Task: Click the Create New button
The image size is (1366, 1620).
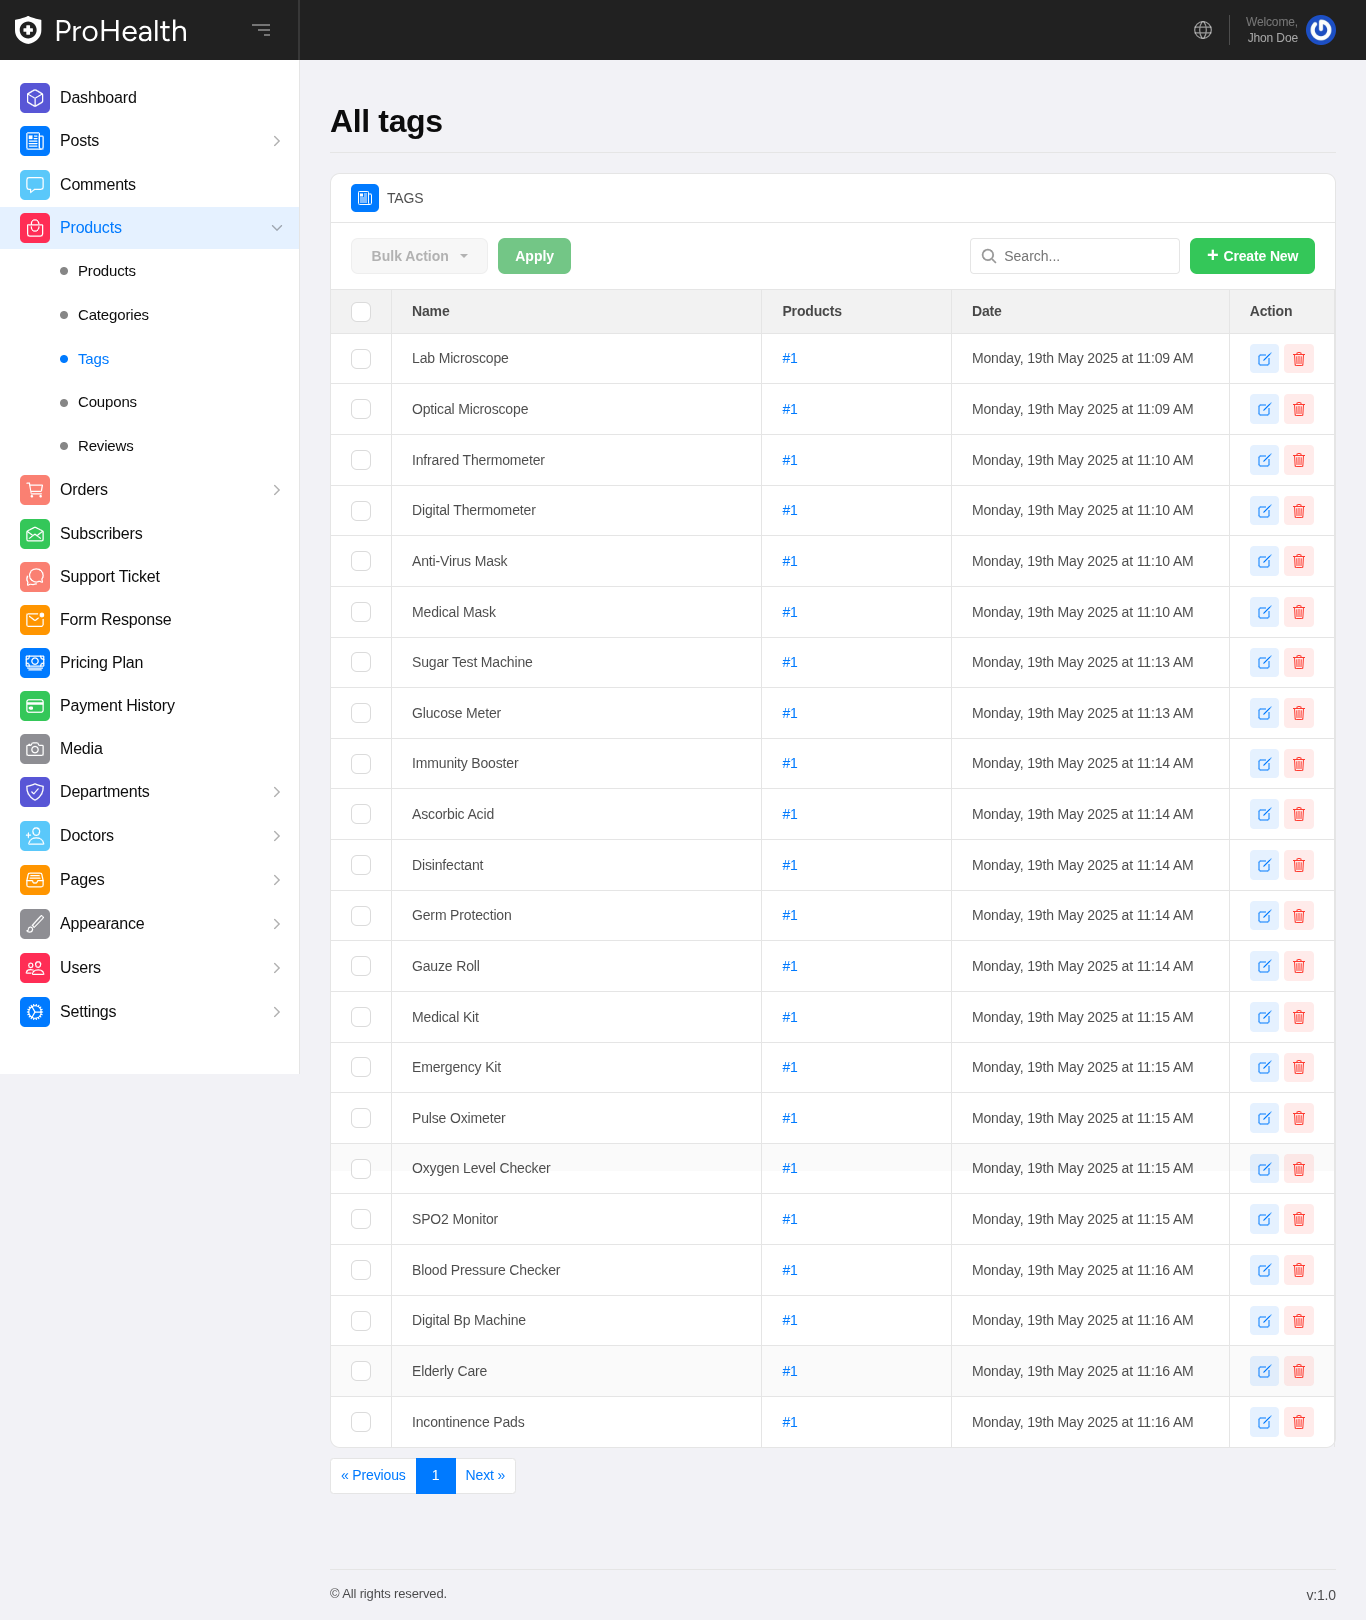Action: click(x=1252, y=256)
